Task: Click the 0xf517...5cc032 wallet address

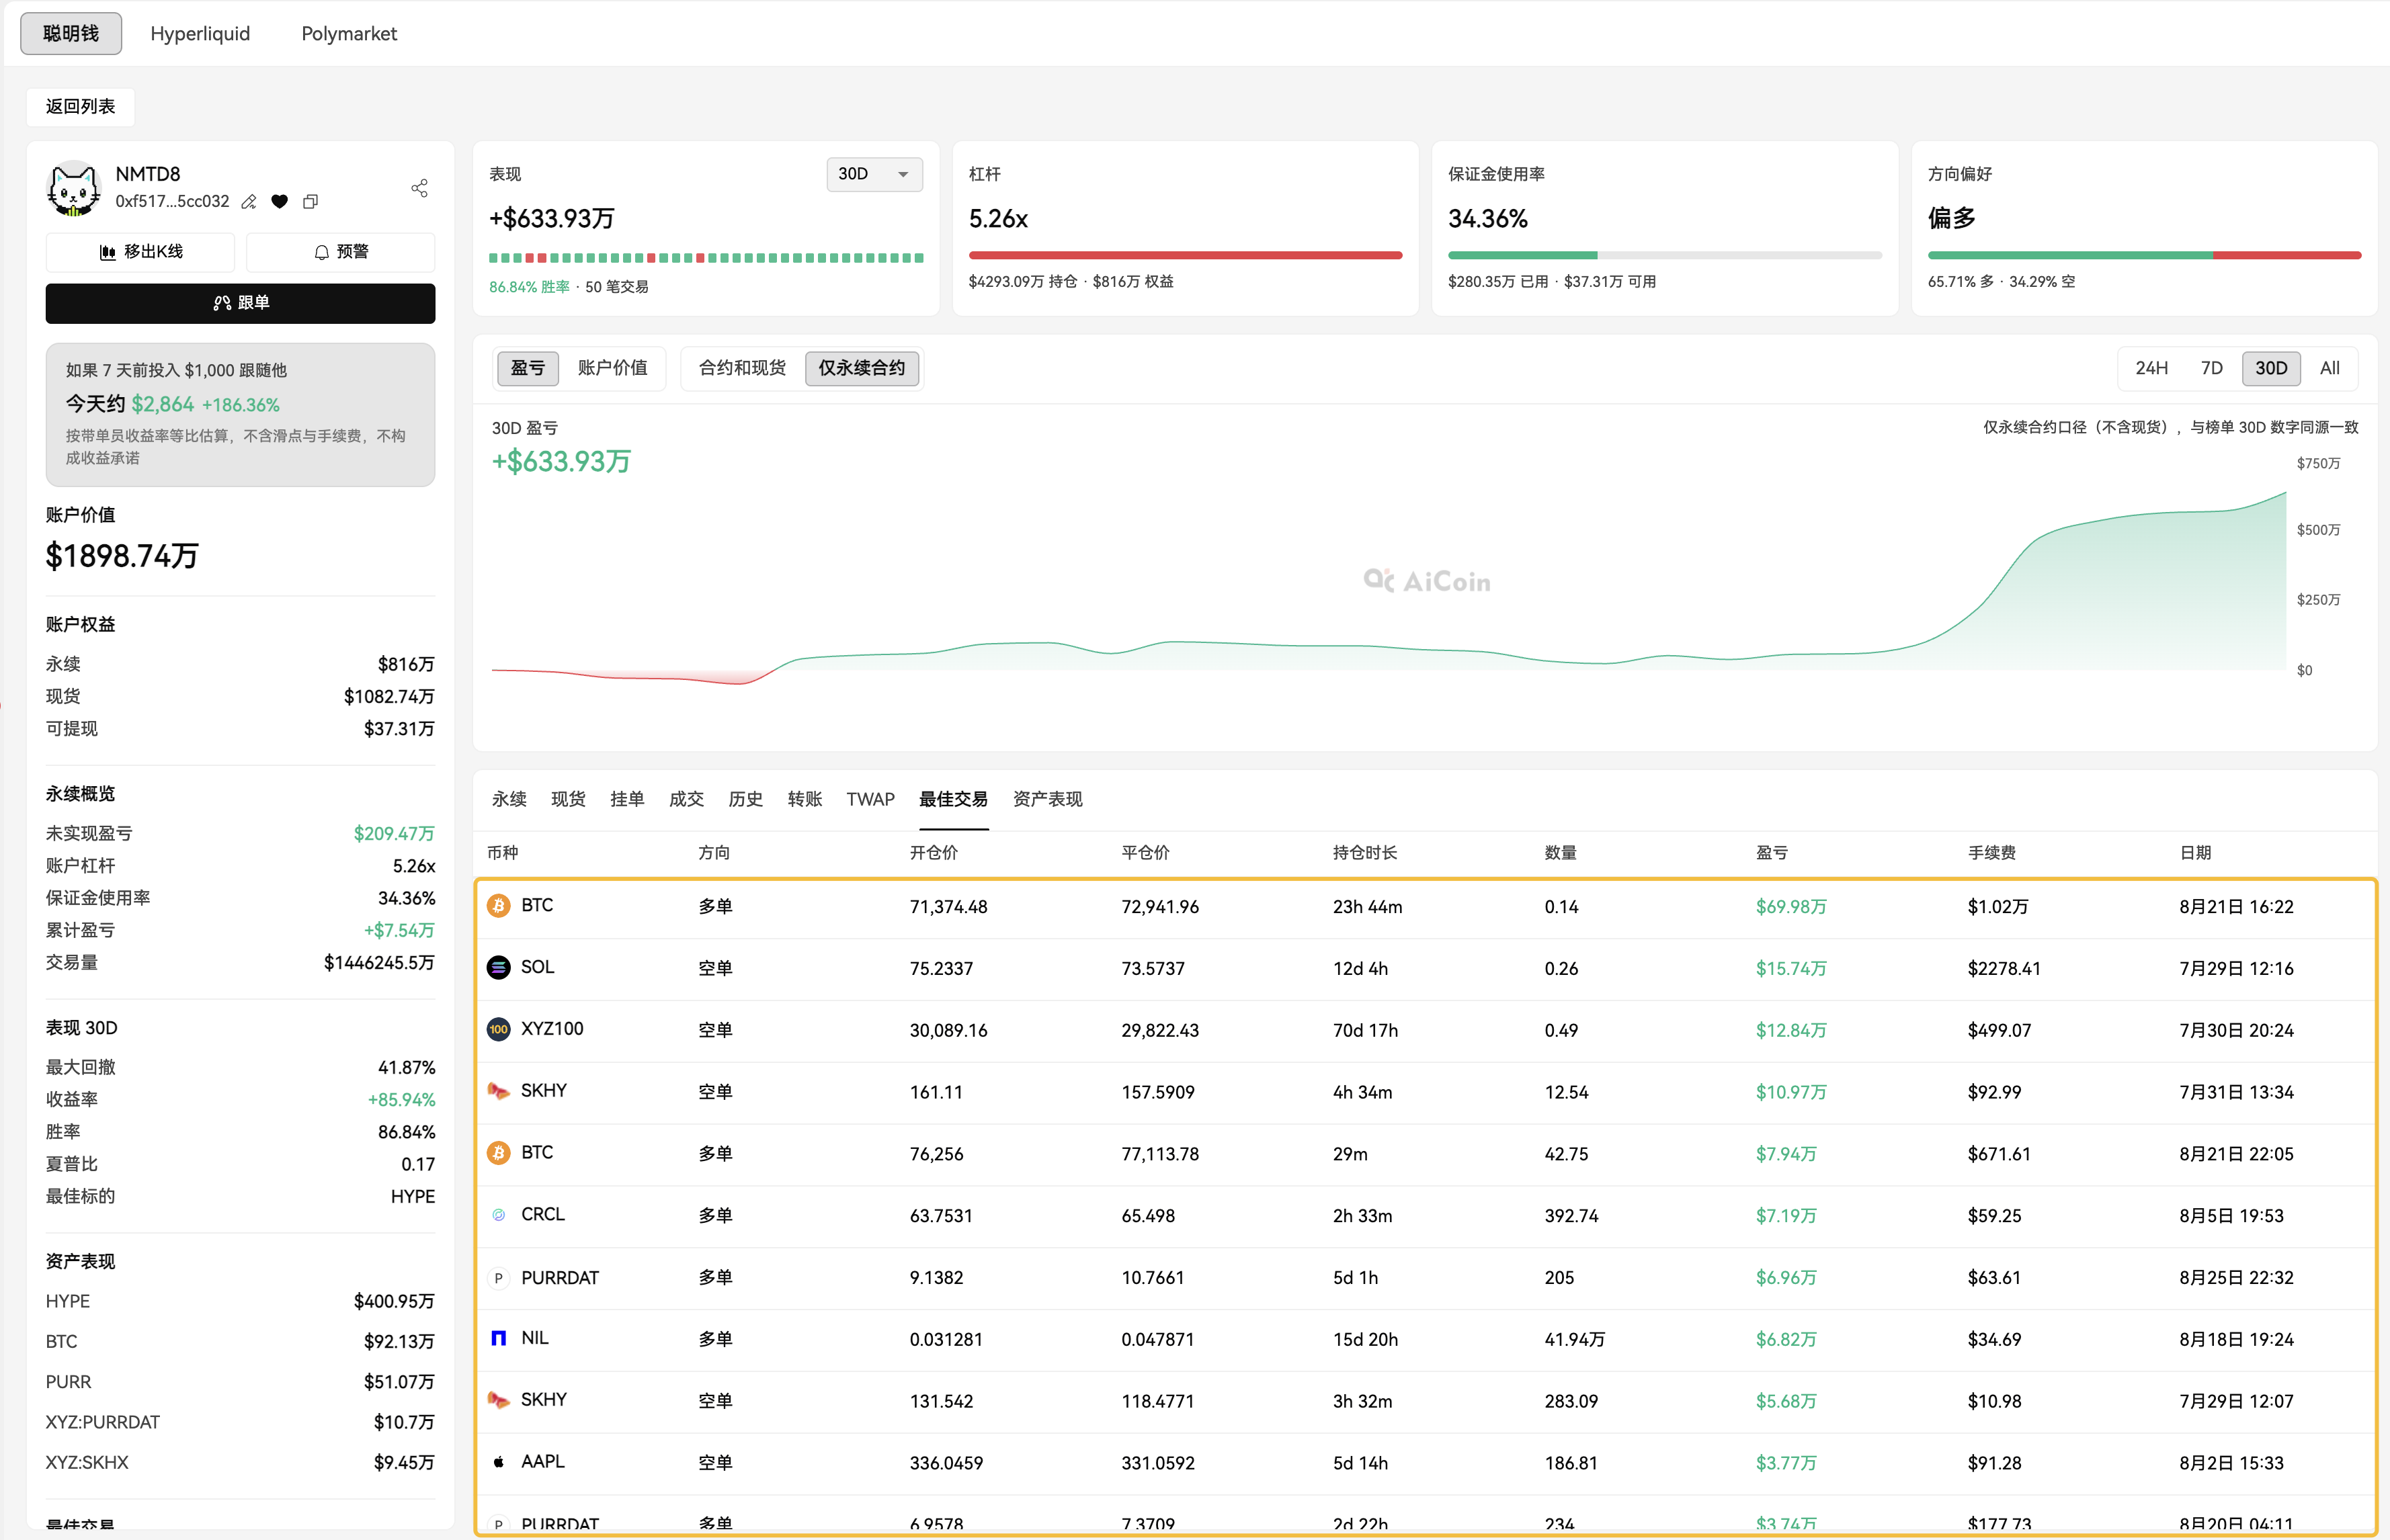Action: point(172,202)
